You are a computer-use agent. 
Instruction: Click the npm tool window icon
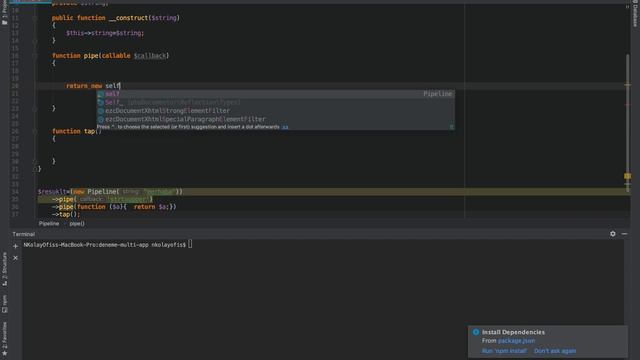point(4,310)
